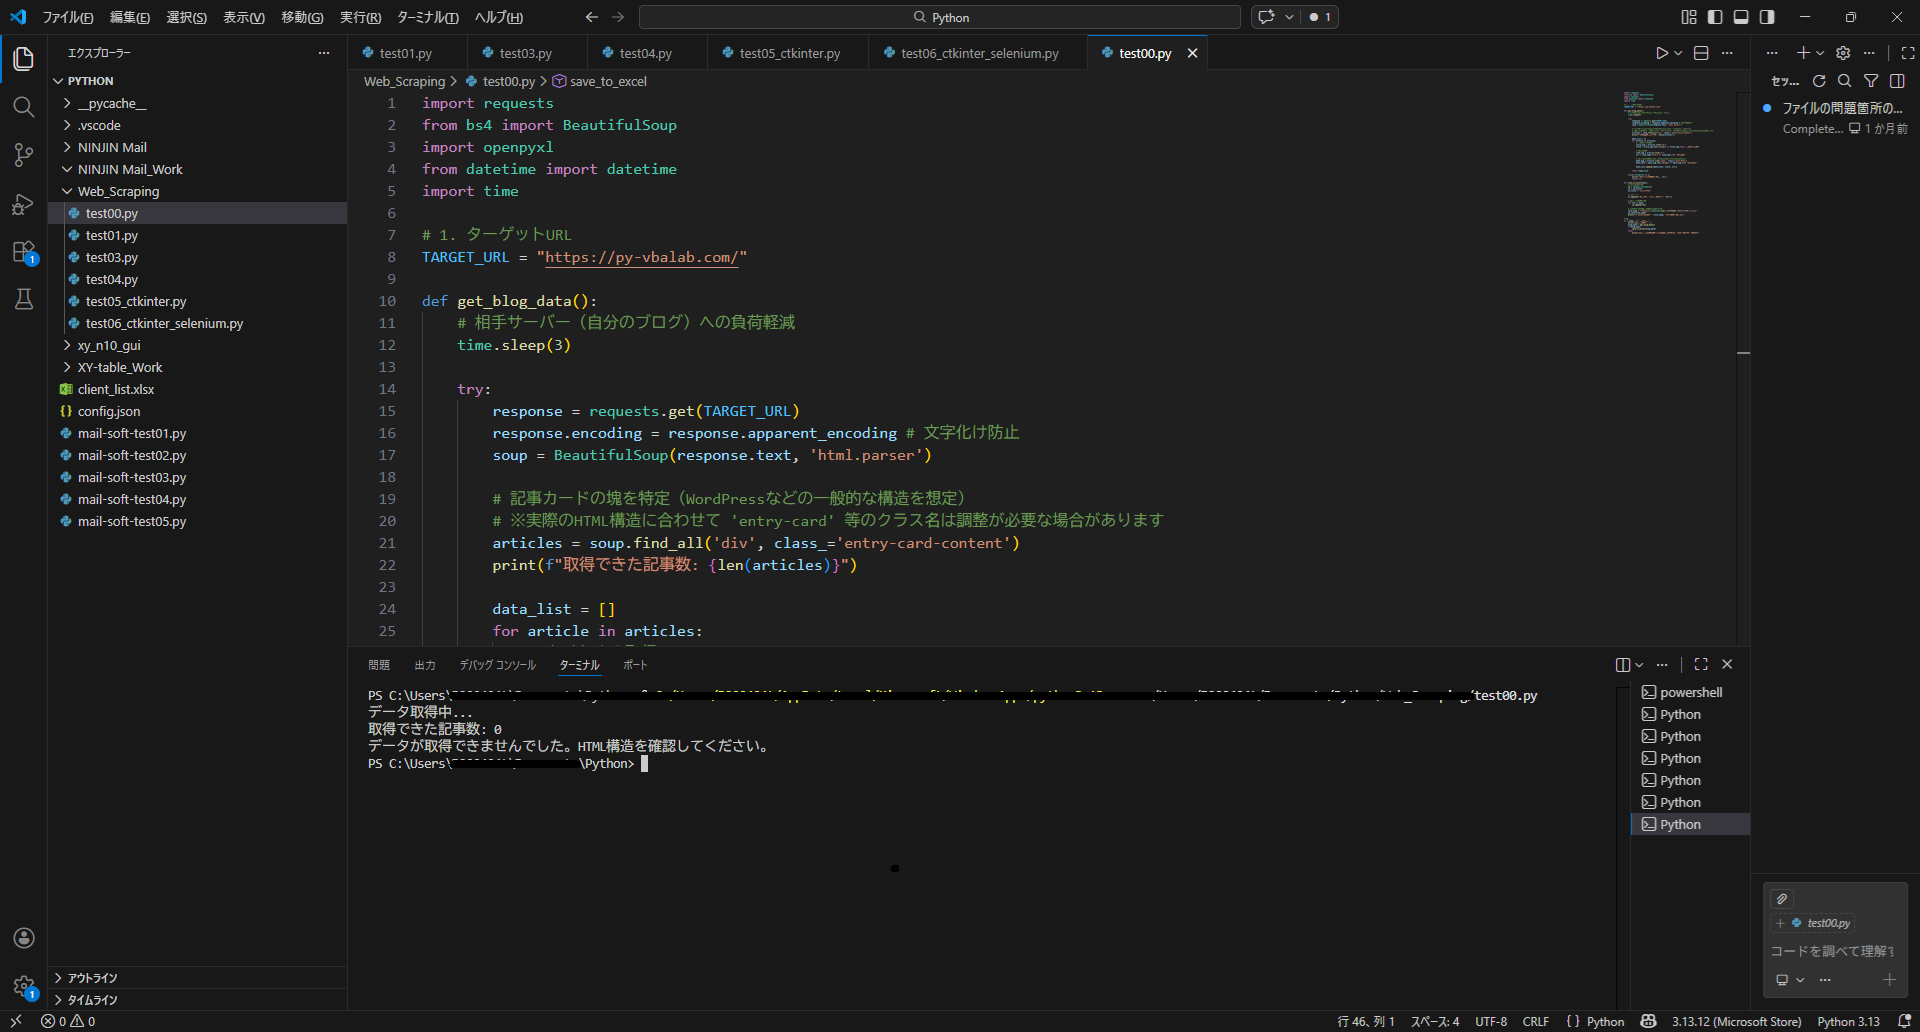Click the Run Python File play button
Screen dimensions: 1920x1032
point(1661,53)
